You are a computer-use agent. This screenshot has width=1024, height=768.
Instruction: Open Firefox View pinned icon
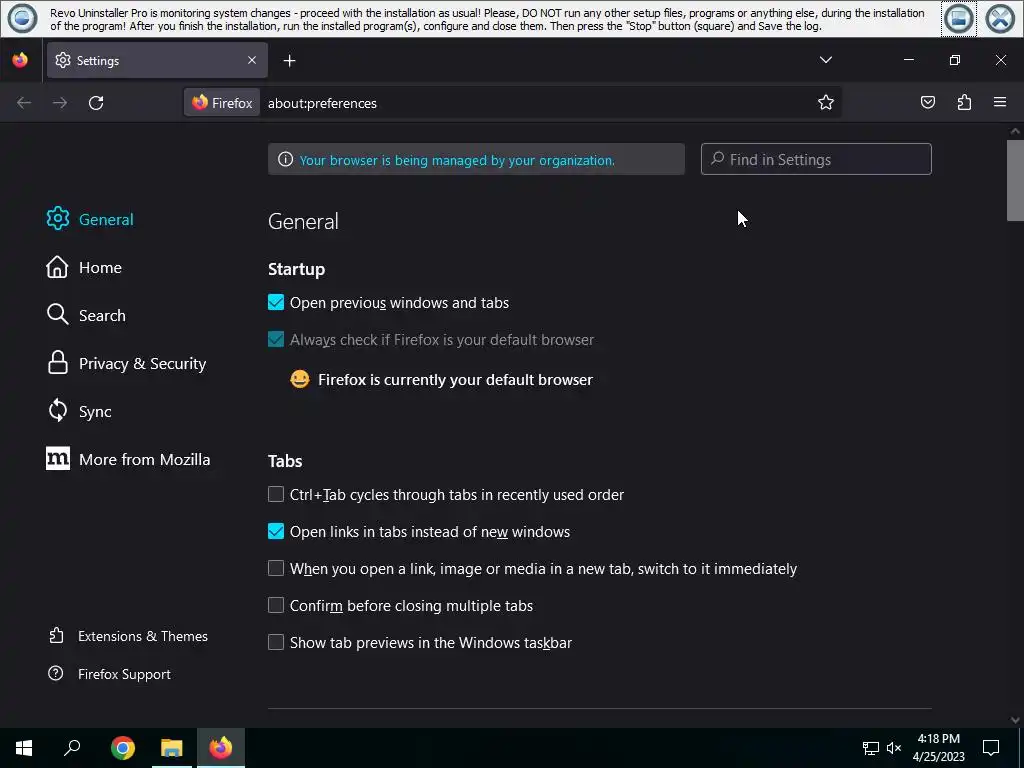pyautogui.click(x=20, y=61)
